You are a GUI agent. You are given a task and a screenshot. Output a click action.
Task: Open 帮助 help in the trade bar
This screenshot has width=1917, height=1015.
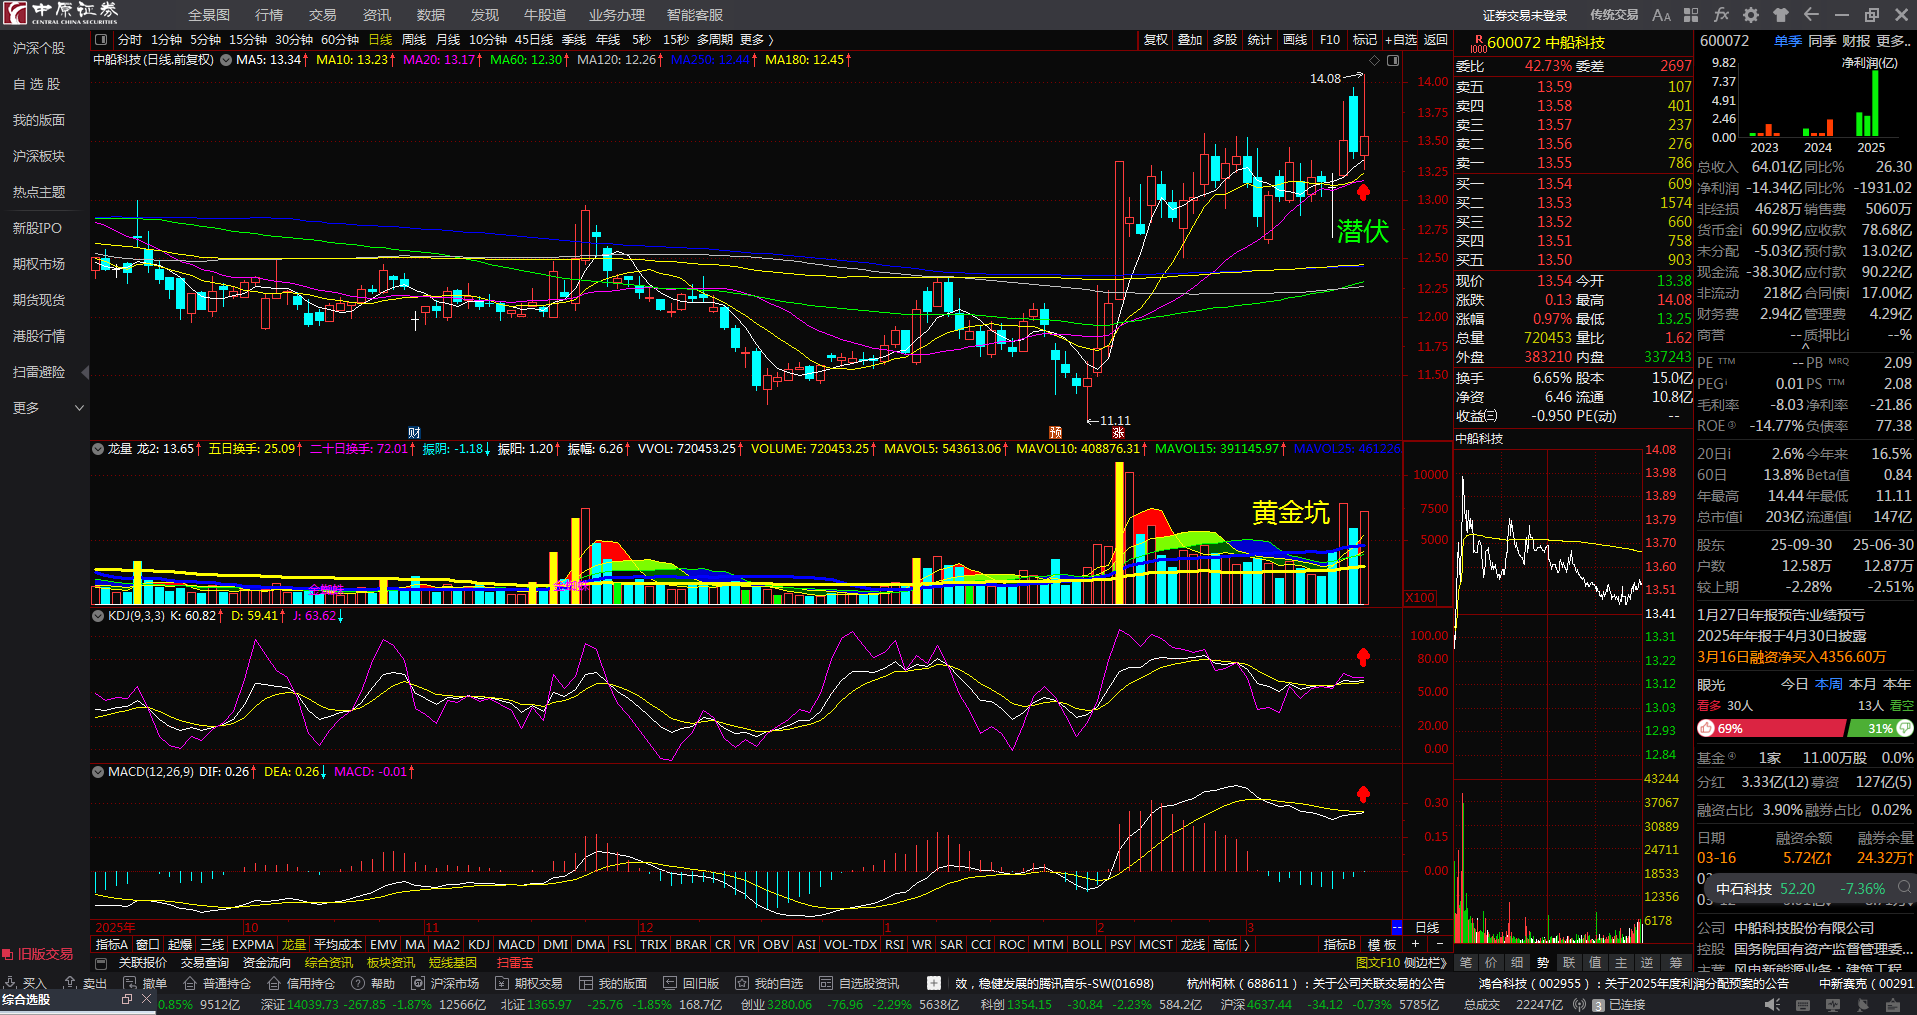point(373,984)
